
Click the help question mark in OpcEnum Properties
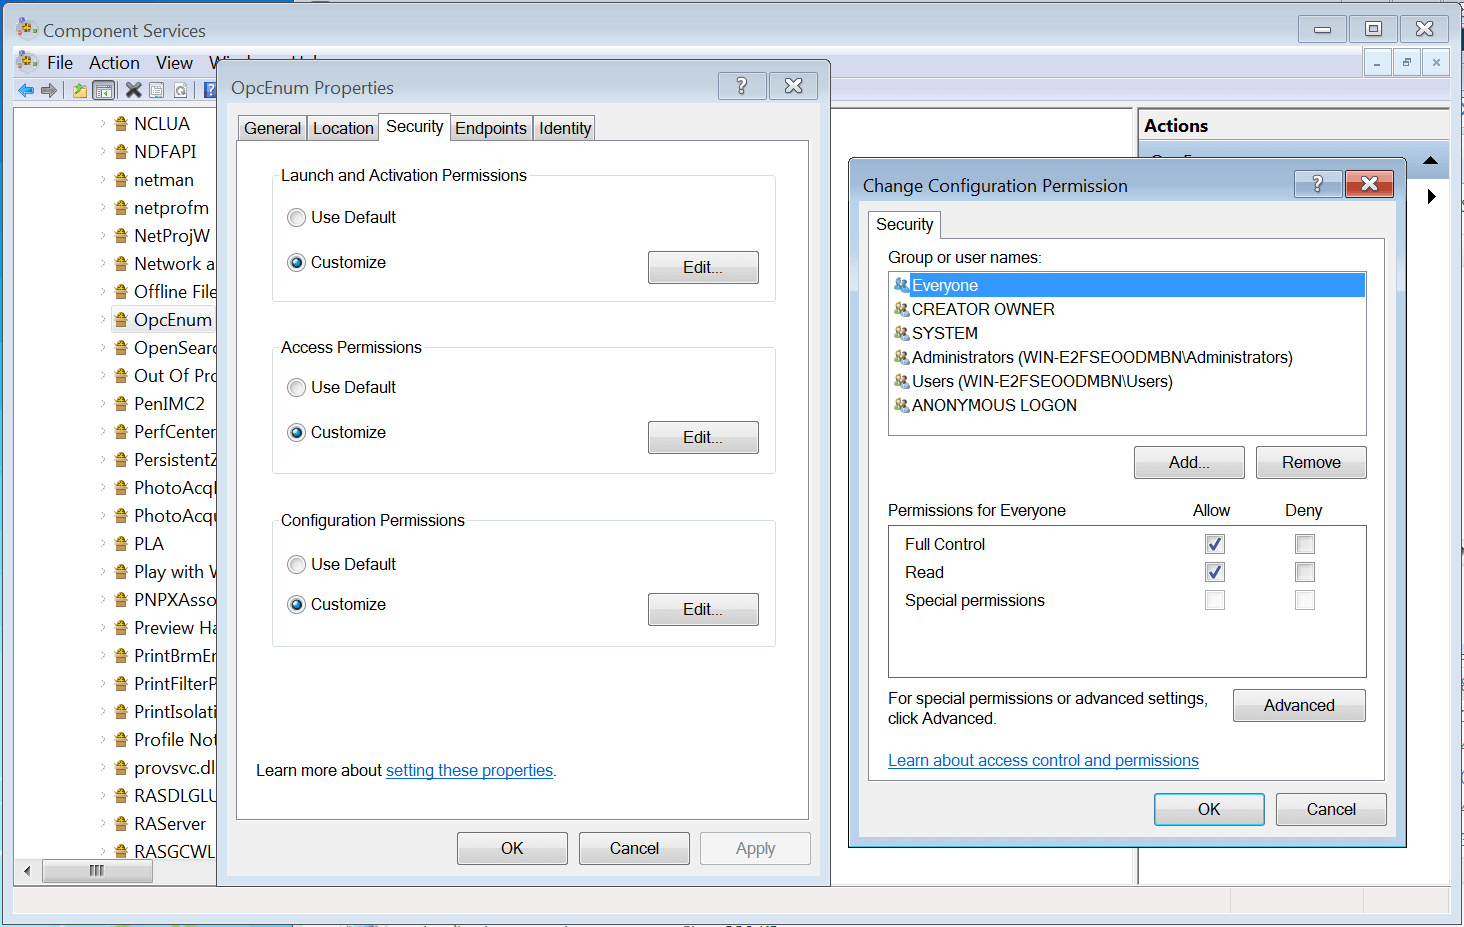pyautogui.click(x=742, y=86)
